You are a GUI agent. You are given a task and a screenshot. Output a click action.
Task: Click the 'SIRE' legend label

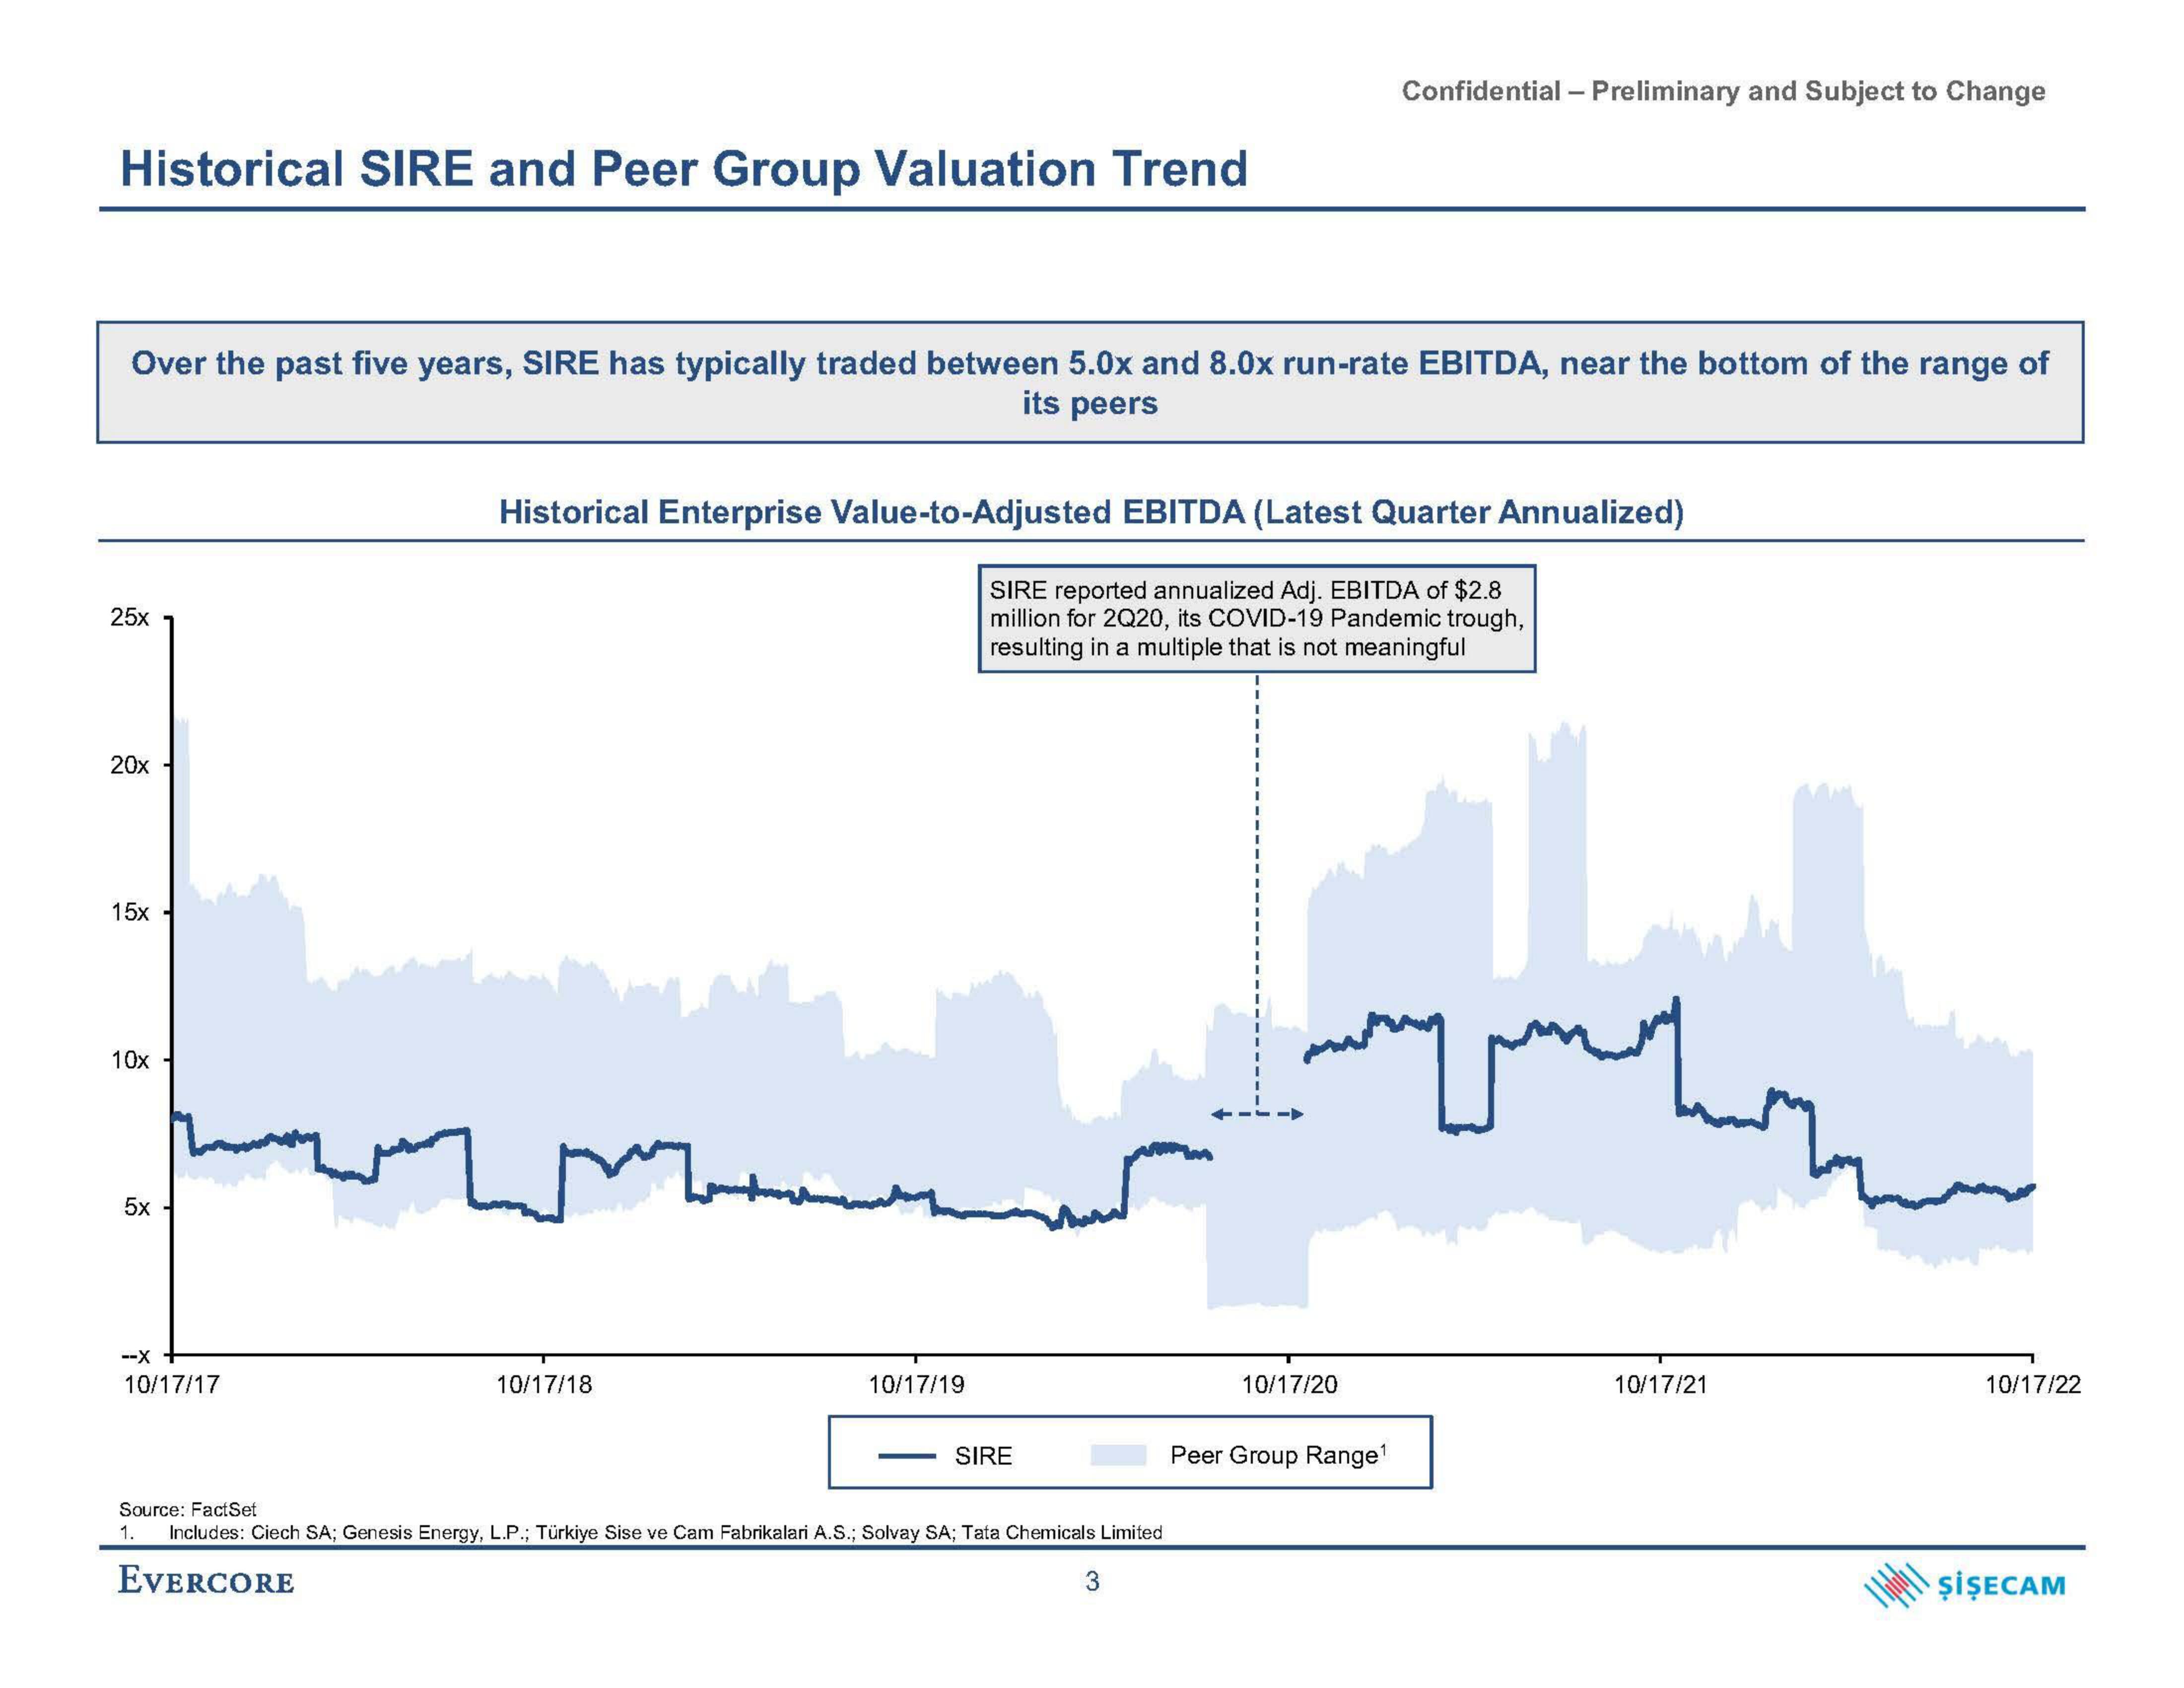983,1456
